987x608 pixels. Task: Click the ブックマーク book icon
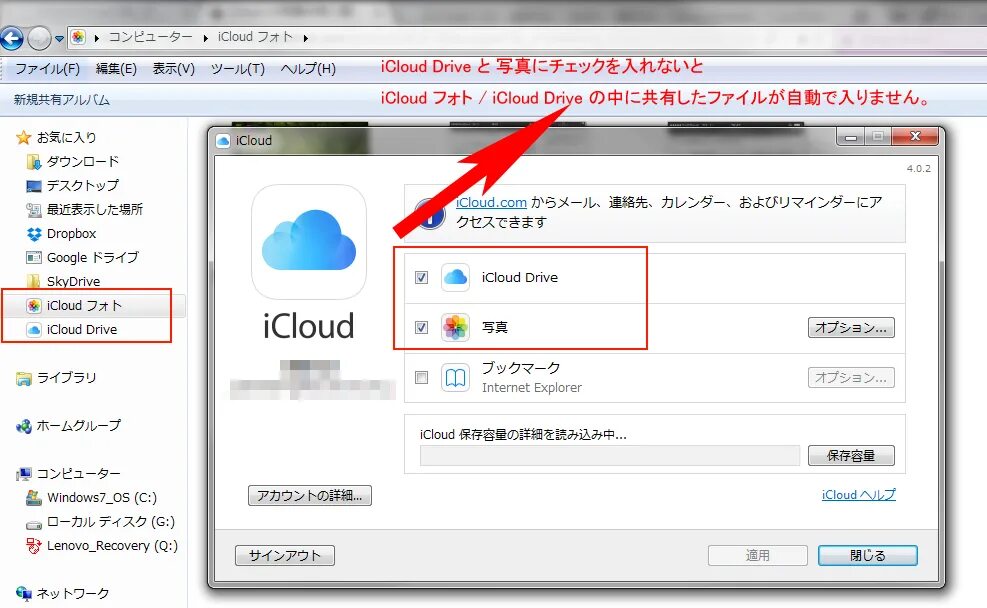point(455,378)
